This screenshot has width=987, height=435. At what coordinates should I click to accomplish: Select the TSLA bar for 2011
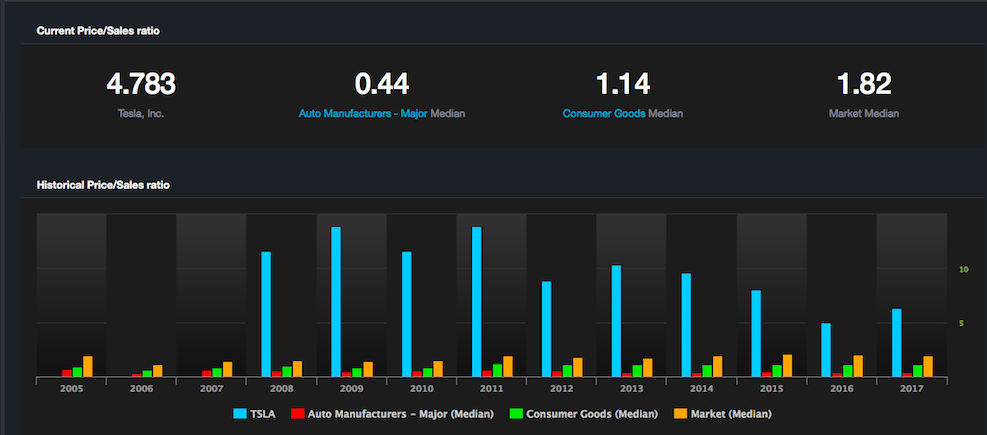pos(477,302)
